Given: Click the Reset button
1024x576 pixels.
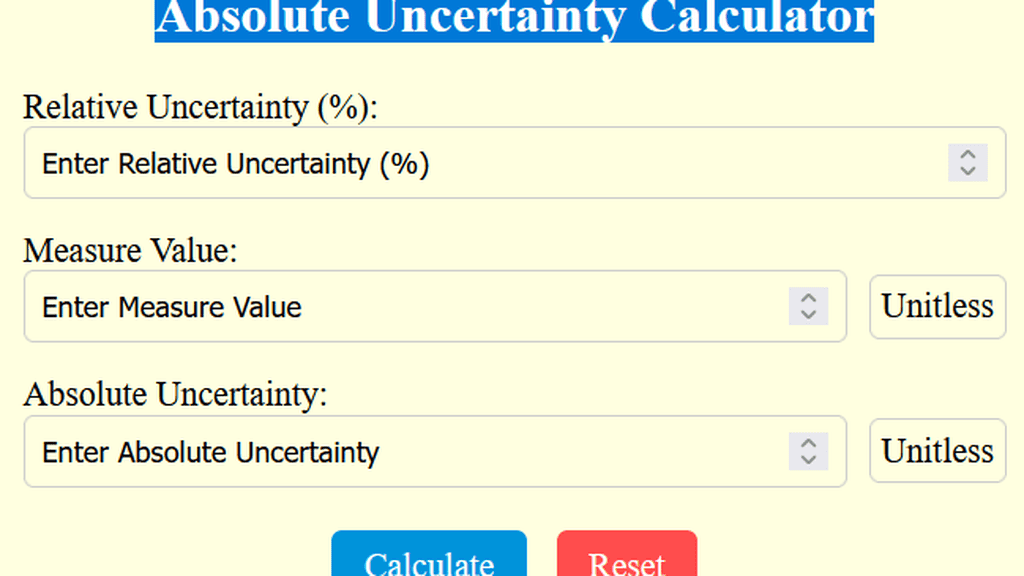Looking at the screenshot, I should coord(626,560).
